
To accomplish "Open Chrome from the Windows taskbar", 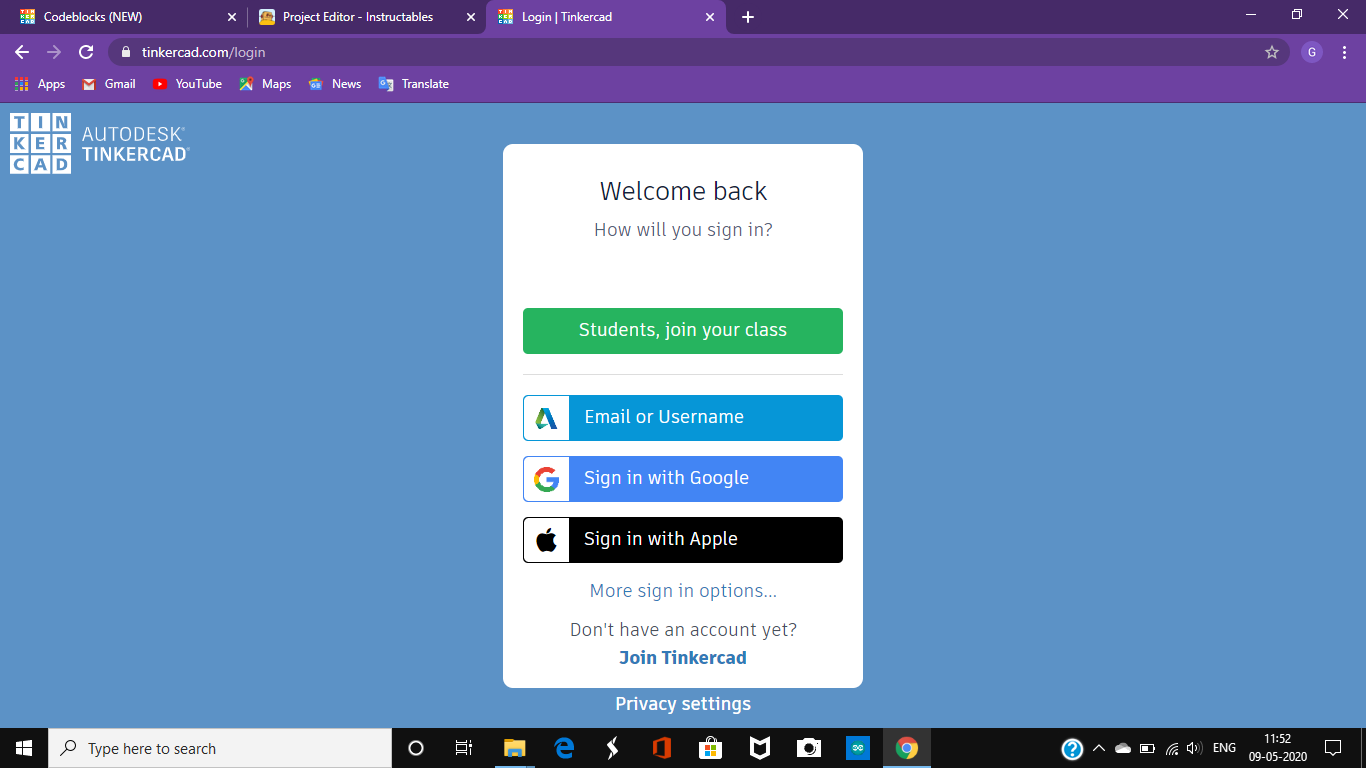I will 906,748.
